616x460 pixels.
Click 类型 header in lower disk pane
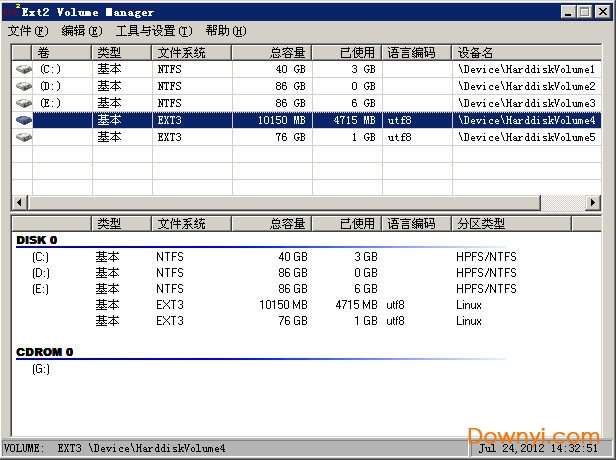pyautogui.click(x=121, y=224)
